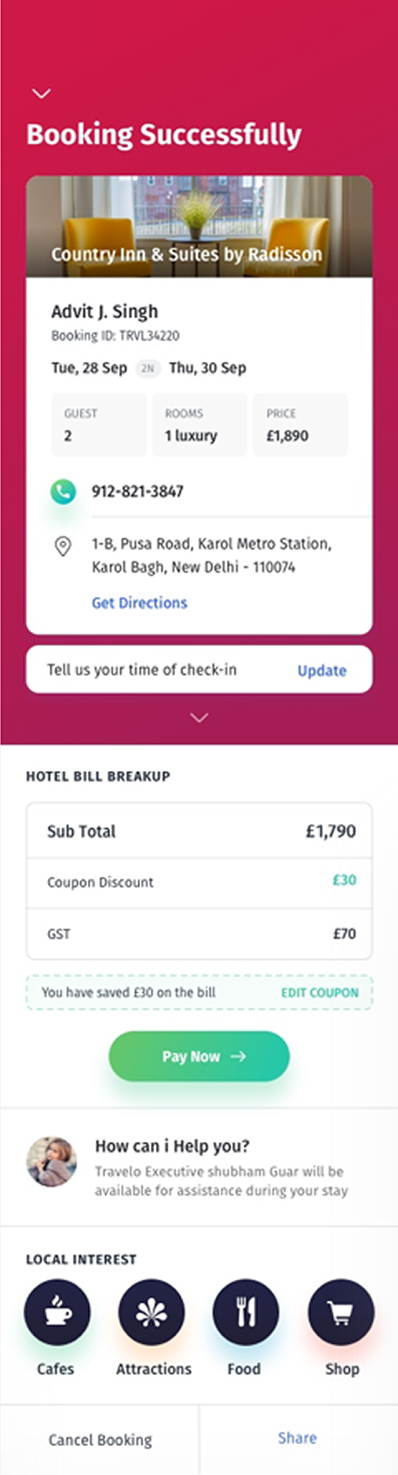Click the Price £1,890 box
Viewport: 398px width, 1475px height.
pos(300,425)
